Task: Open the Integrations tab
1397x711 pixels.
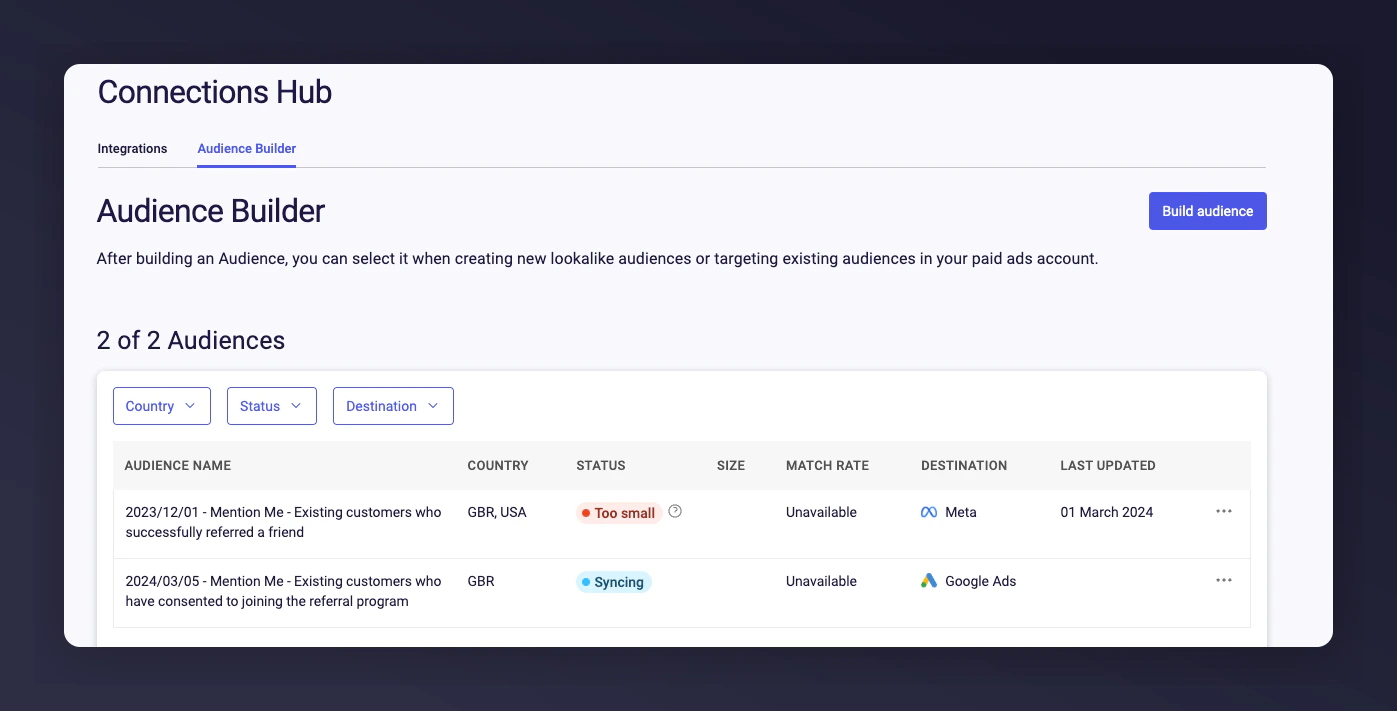Action: pos(132,149)
